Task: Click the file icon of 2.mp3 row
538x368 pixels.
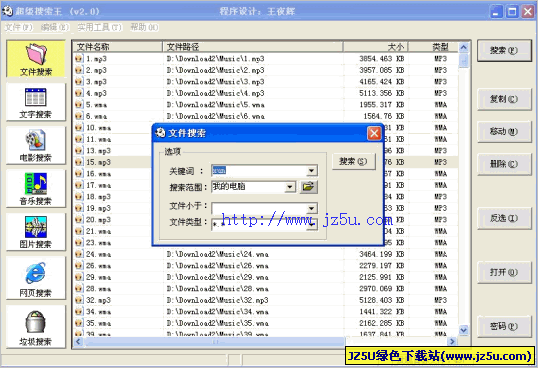Action: [x=79, y=70]
